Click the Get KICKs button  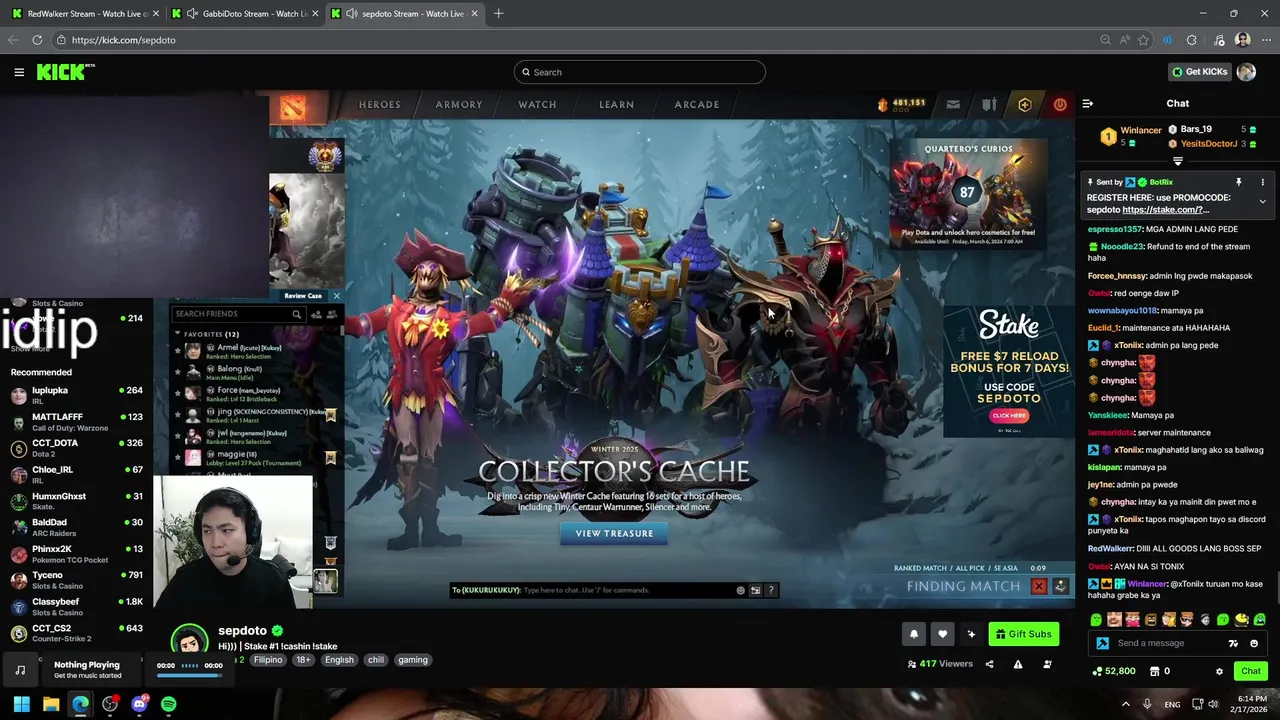point(1199,72)
